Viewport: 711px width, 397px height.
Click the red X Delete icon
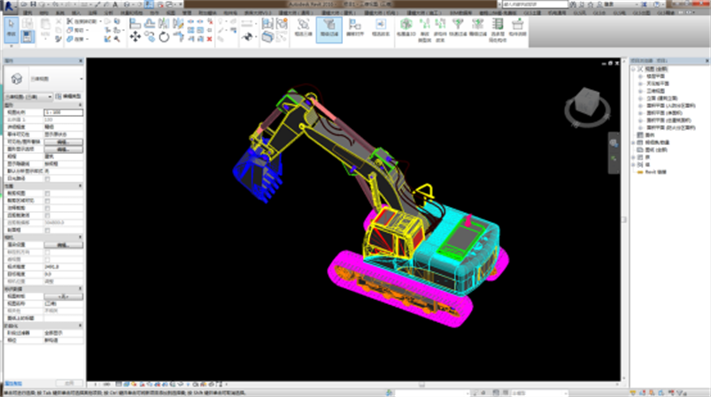pyautogui.click(x=209, y=39)
